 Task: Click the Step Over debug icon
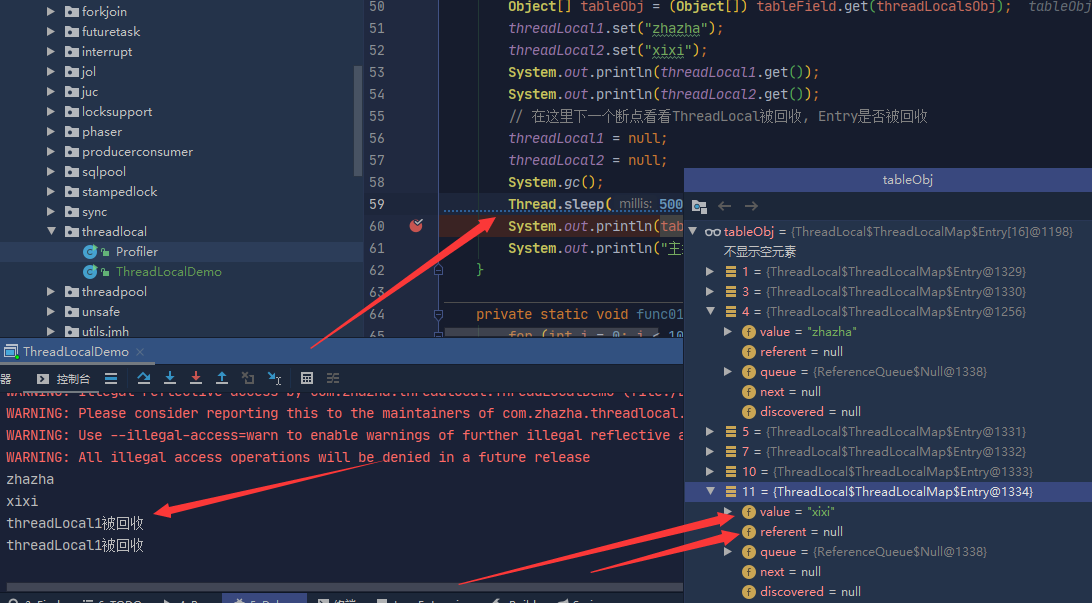[143, 378]
